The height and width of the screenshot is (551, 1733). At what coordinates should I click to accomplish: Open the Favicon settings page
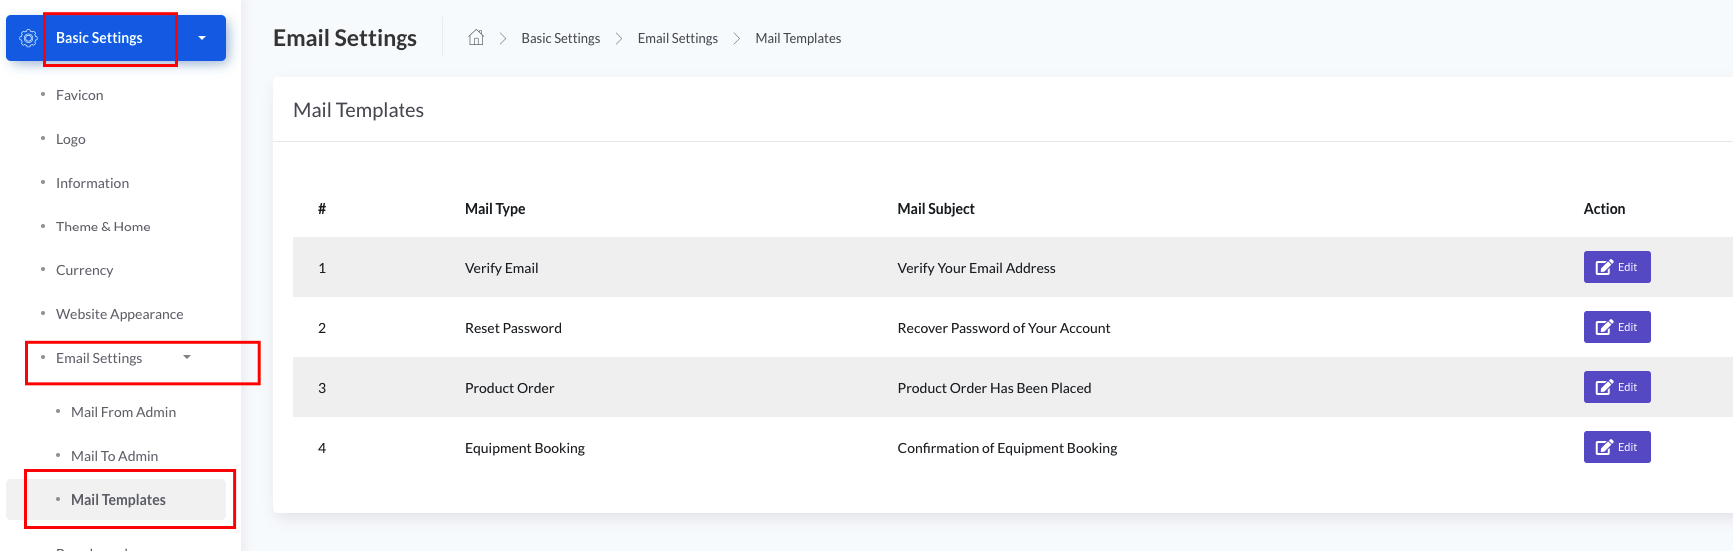pyautogui.click(x=79, y=95)
